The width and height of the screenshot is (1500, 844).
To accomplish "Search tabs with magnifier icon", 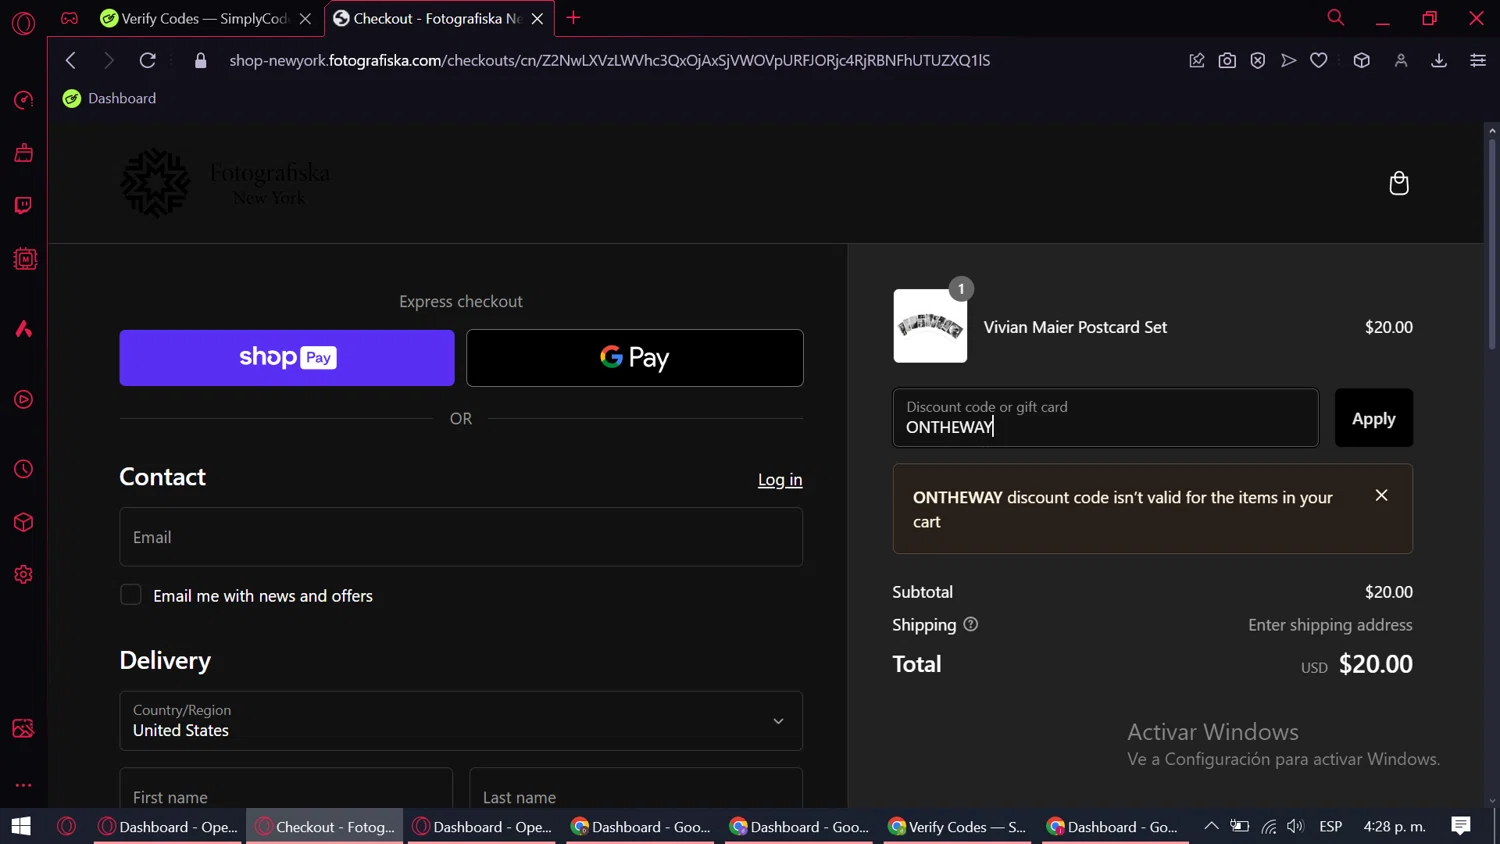I will (x=1335, y=18).
